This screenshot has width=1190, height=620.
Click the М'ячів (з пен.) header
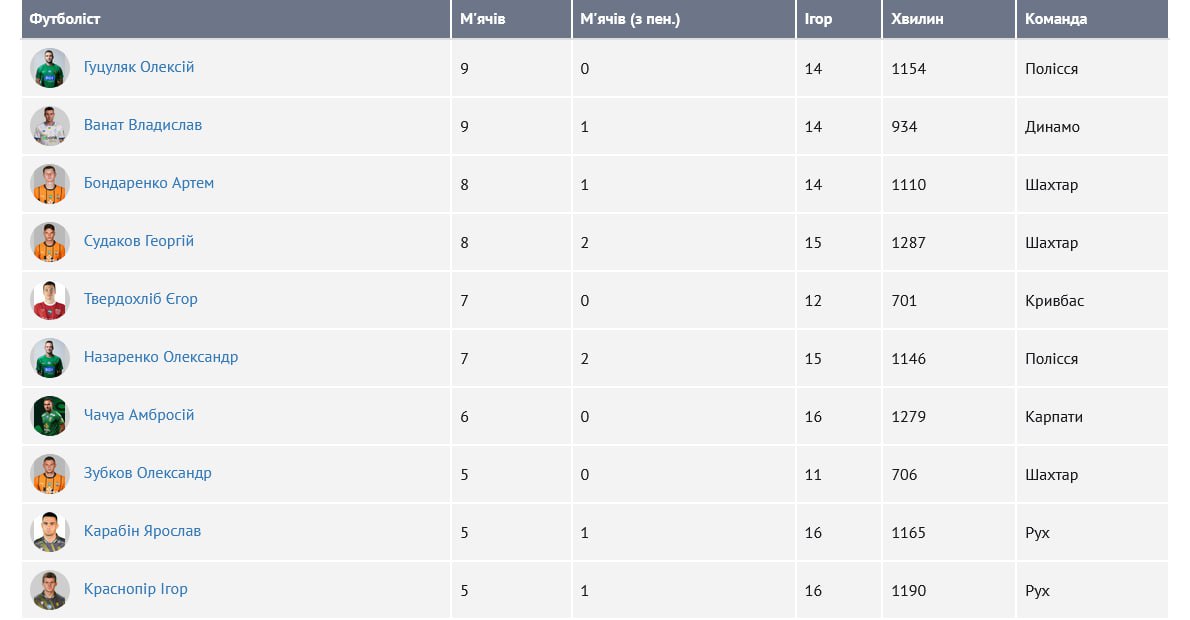pos(630,19)
